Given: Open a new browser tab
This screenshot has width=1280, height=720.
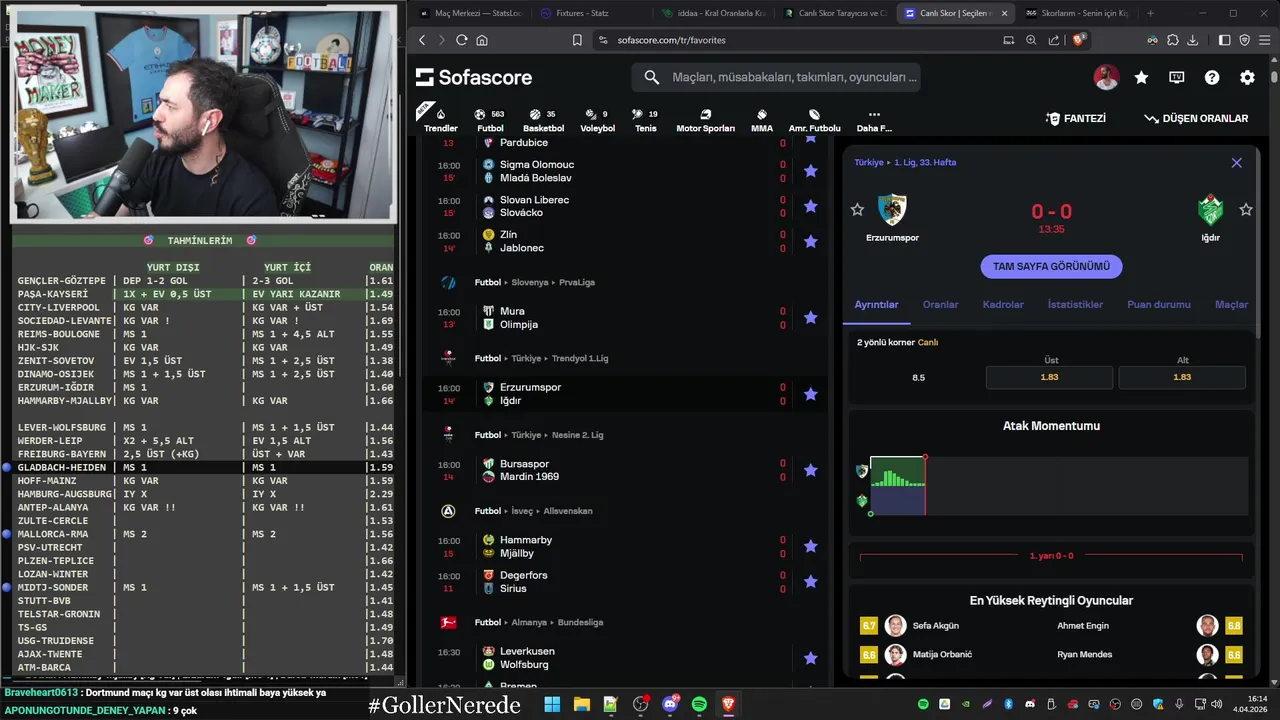Looking at the screenshot, I should pos(1150,13).
